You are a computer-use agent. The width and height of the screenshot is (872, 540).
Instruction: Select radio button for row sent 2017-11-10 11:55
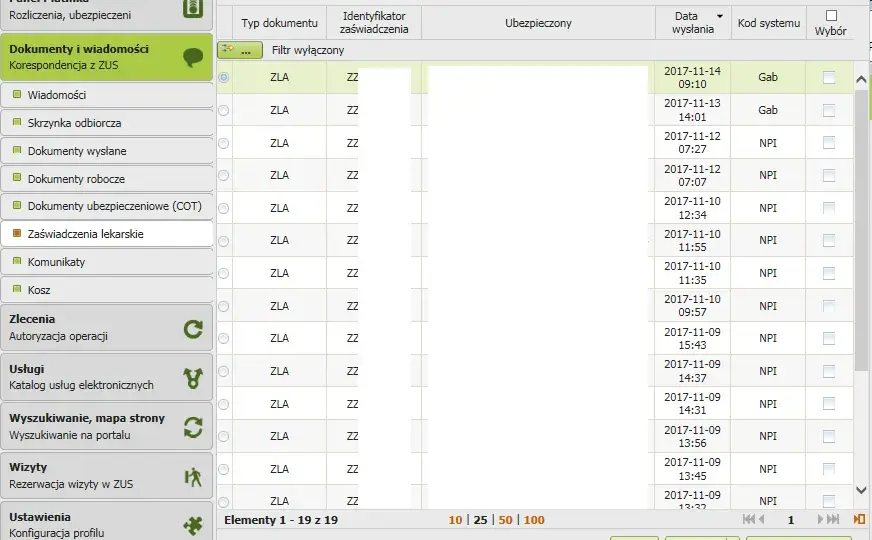point(224,241)
